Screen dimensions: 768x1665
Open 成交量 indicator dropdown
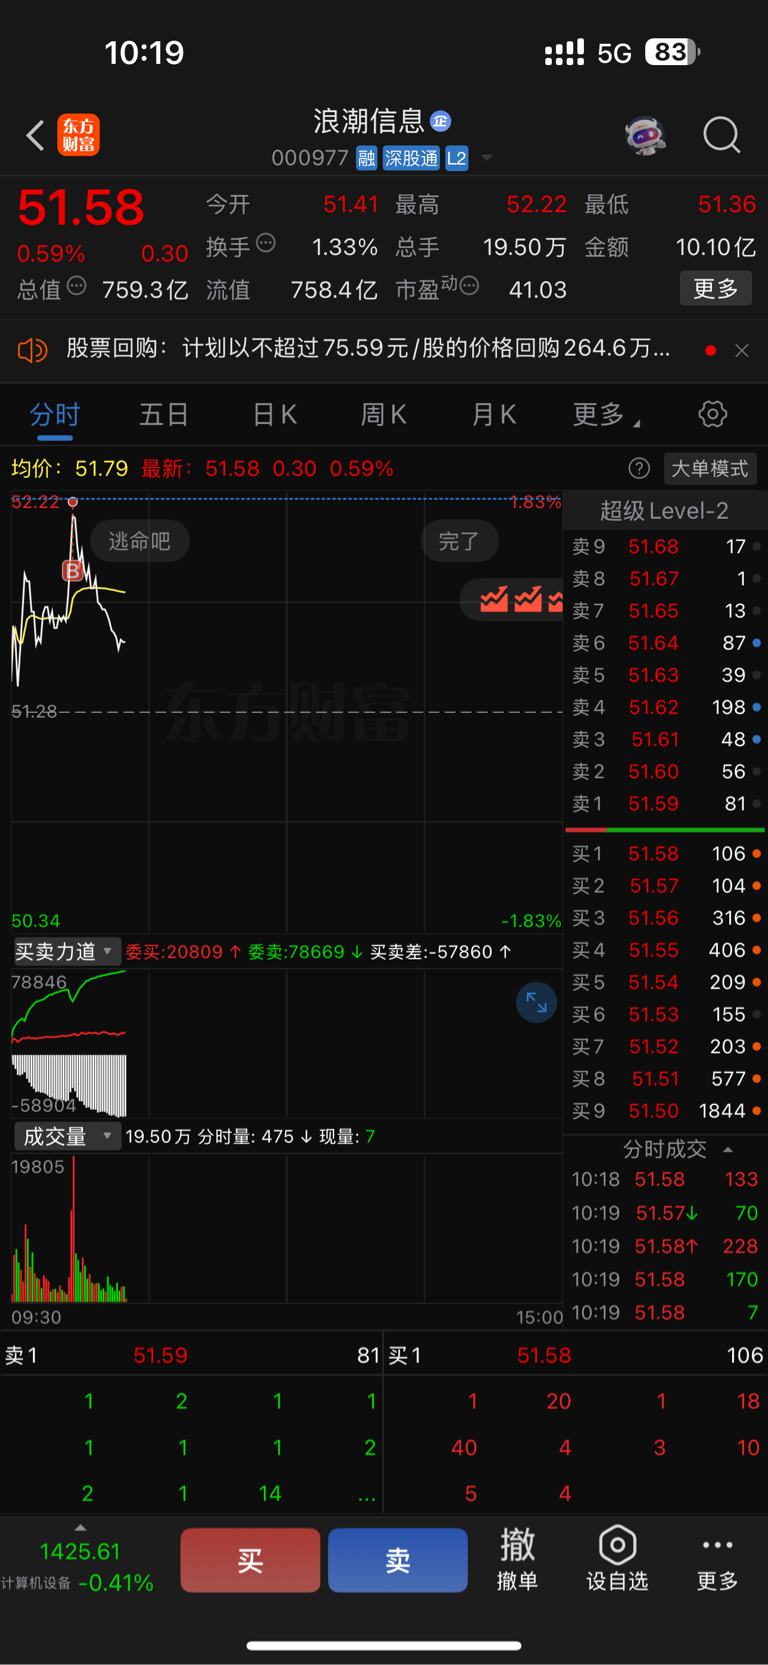[x=67, y=1136]
